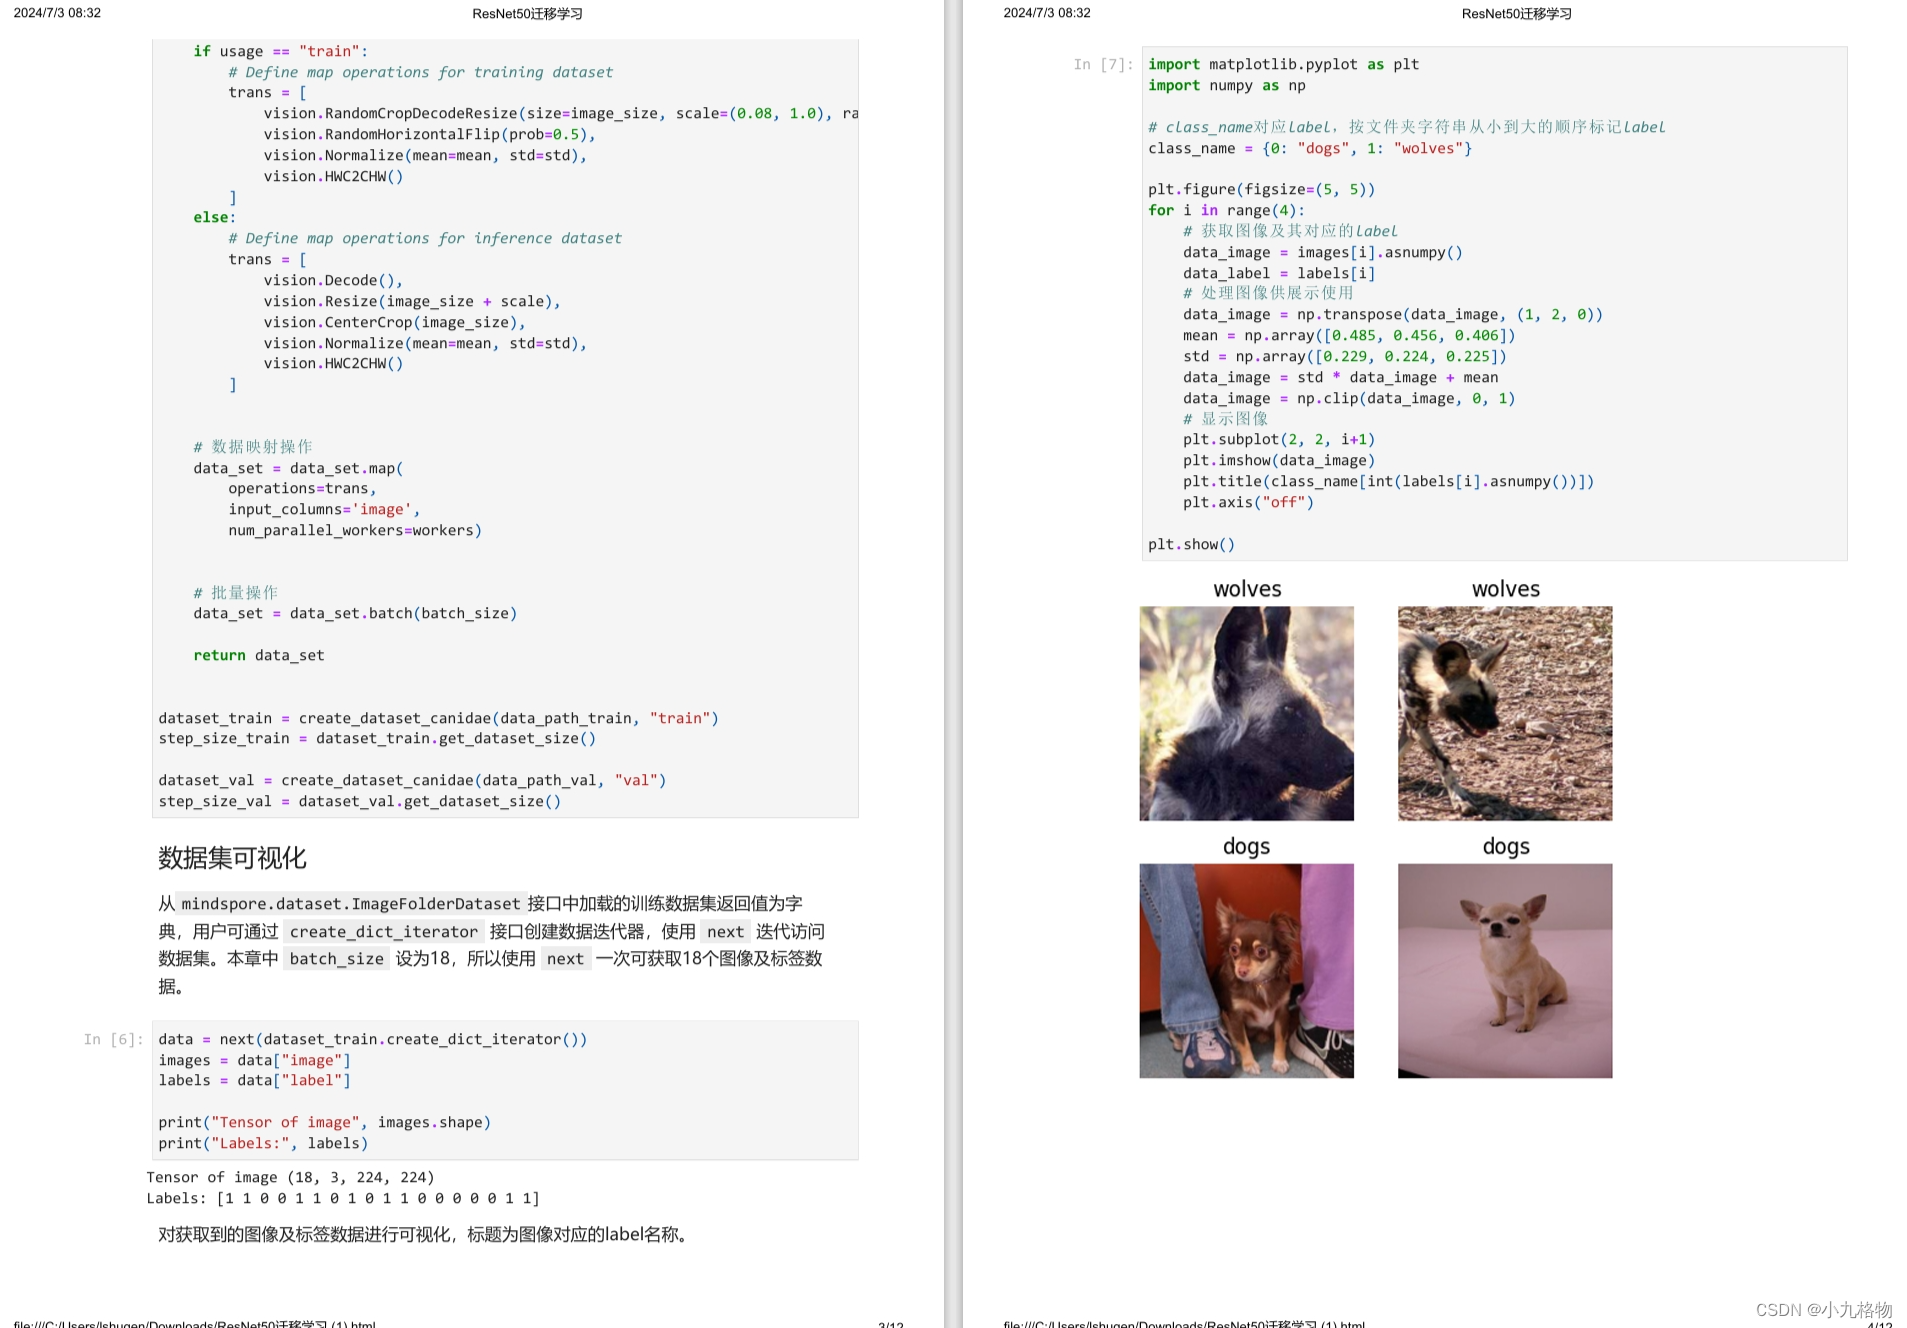Viewport: 1907px width, 1328px height.
Task: Click the np.clip(data_image, 0, 1) line
Action: pyautogui.click(x=1349, y=398)
